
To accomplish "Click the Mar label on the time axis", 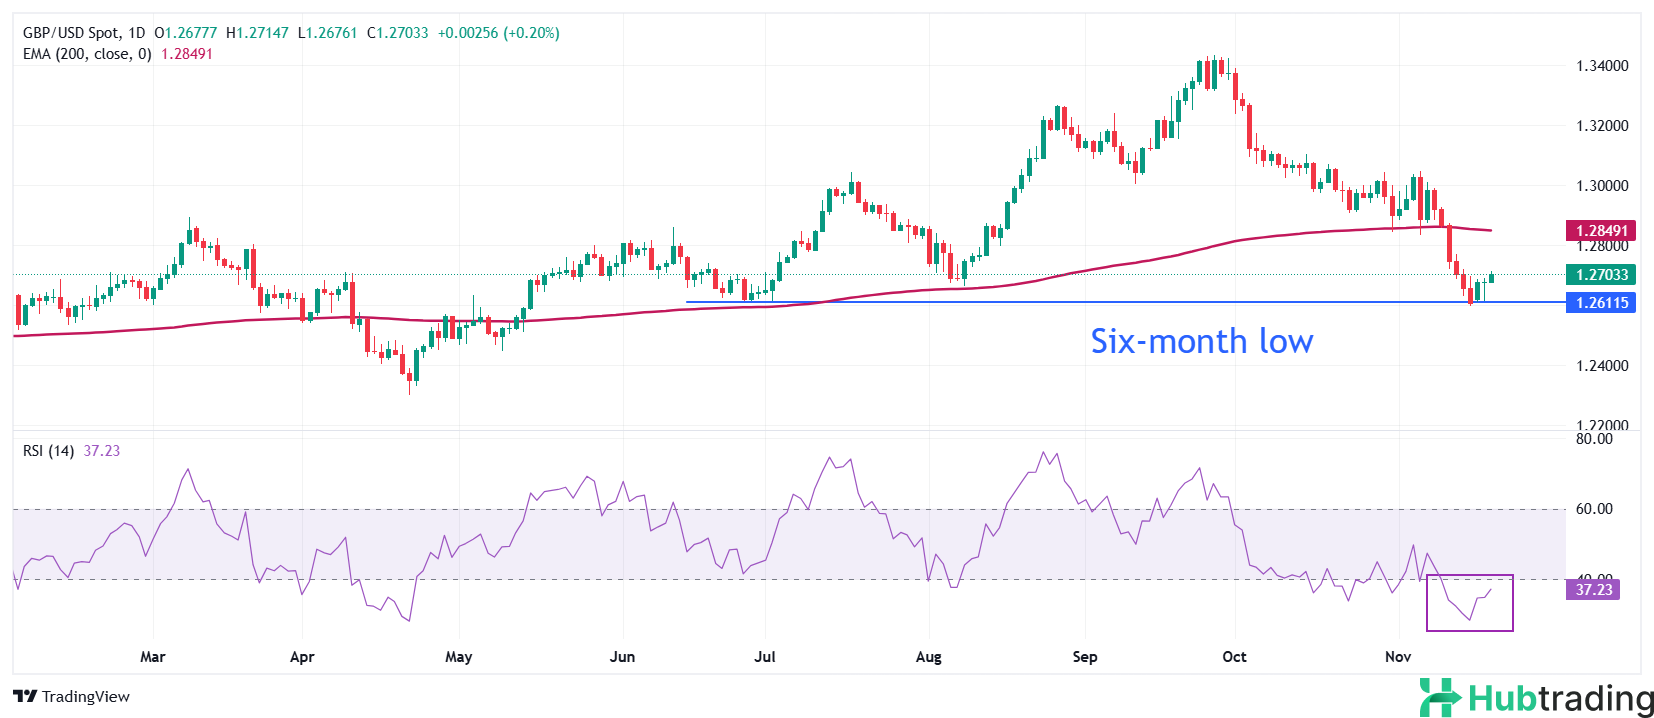I will pyautogui.click(x=152, y=657).
